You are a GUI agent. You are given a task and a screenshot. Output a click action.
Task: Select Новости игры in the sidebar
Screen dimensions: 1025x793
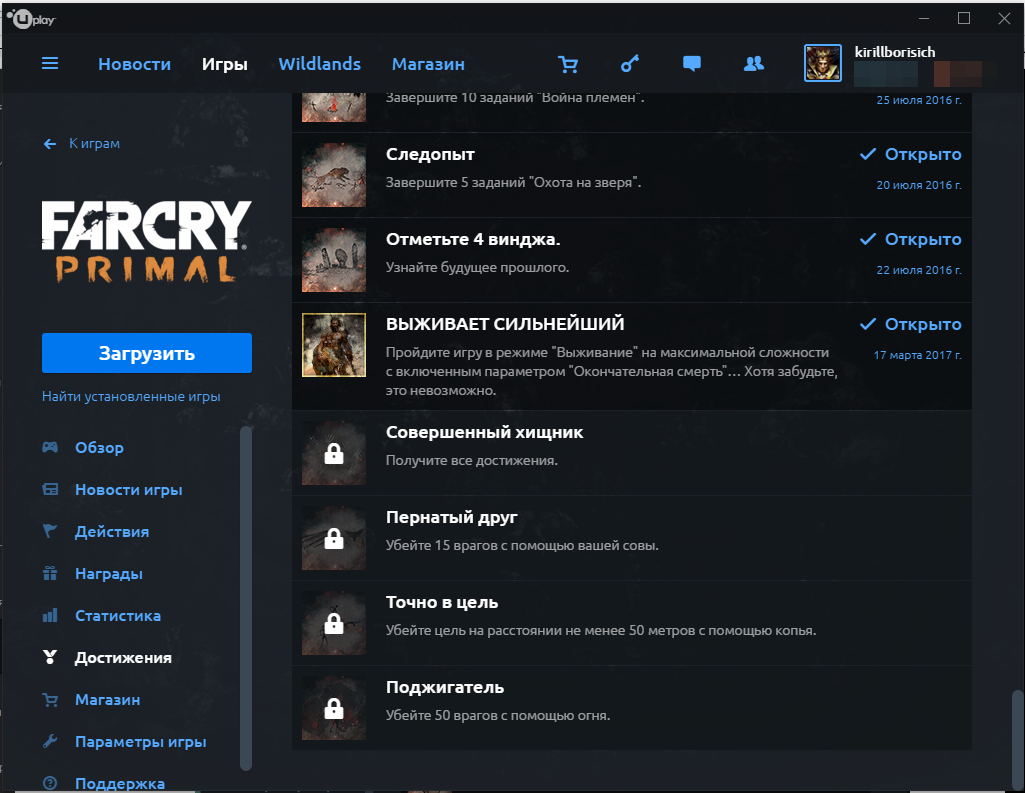pos(129,490)
